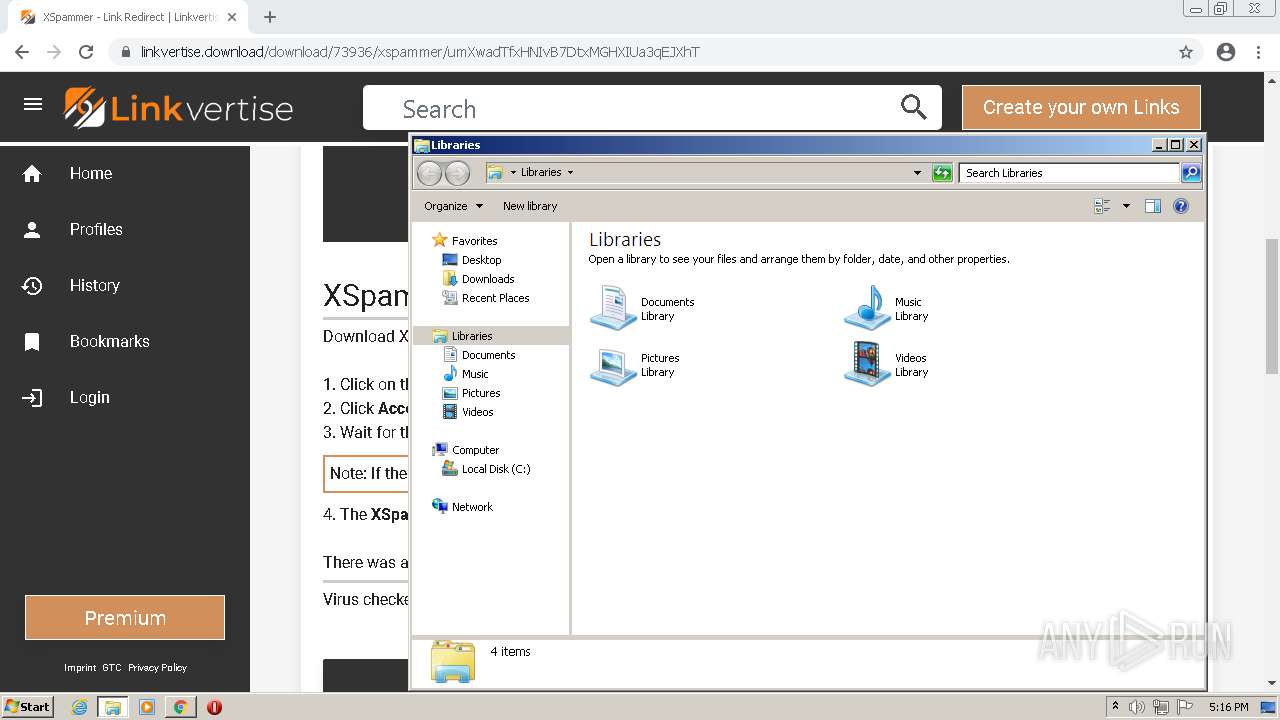
Task: Click the Linkvertise logo
Action: pos(179,108)
